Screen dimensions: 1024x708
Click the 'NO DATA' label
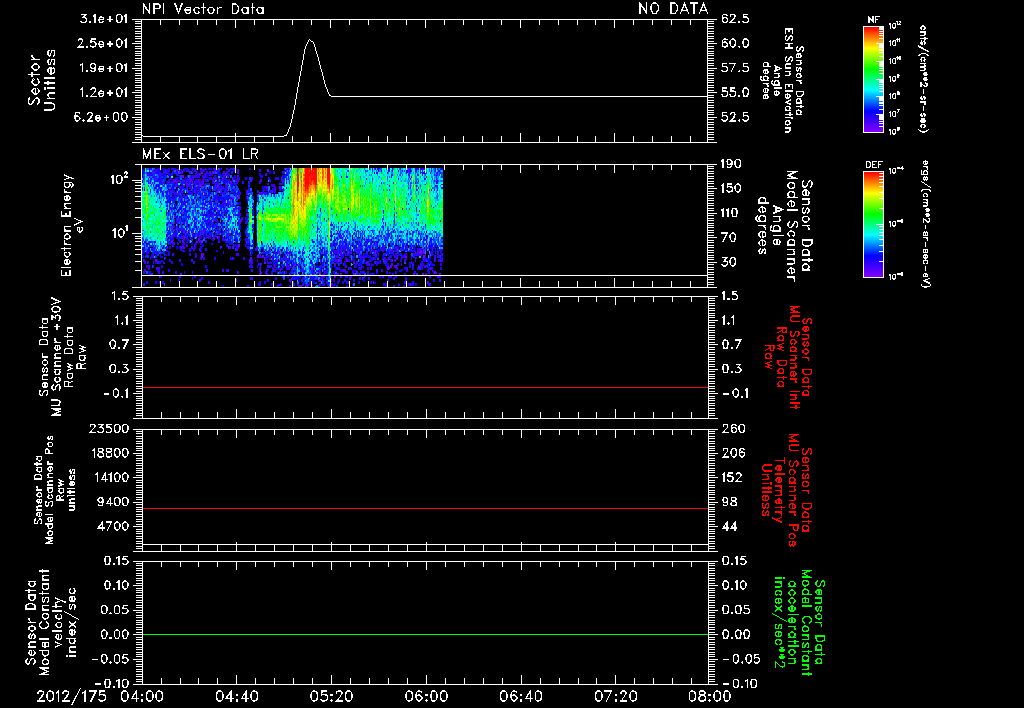point(673,9)
